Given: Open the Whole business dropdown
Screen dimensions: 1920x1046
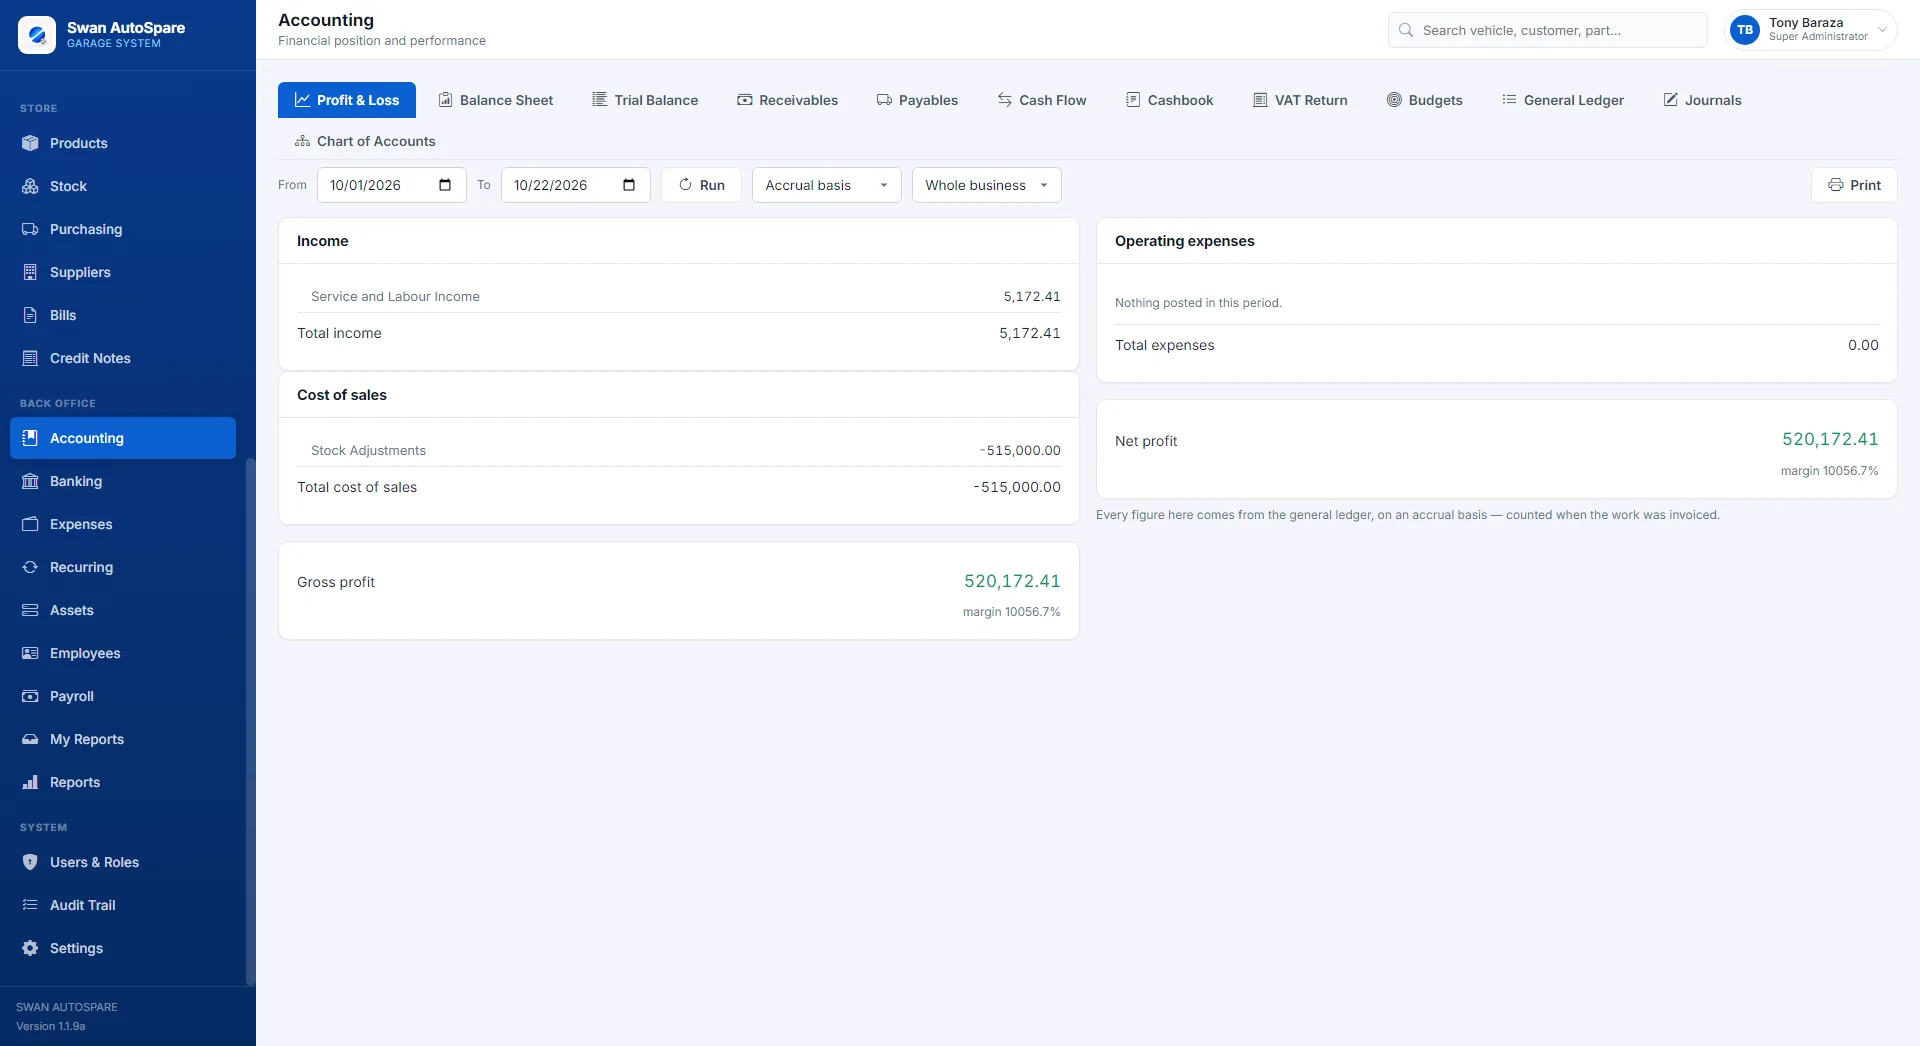Looking at the screenshot, I should click(x=986, y=185).
